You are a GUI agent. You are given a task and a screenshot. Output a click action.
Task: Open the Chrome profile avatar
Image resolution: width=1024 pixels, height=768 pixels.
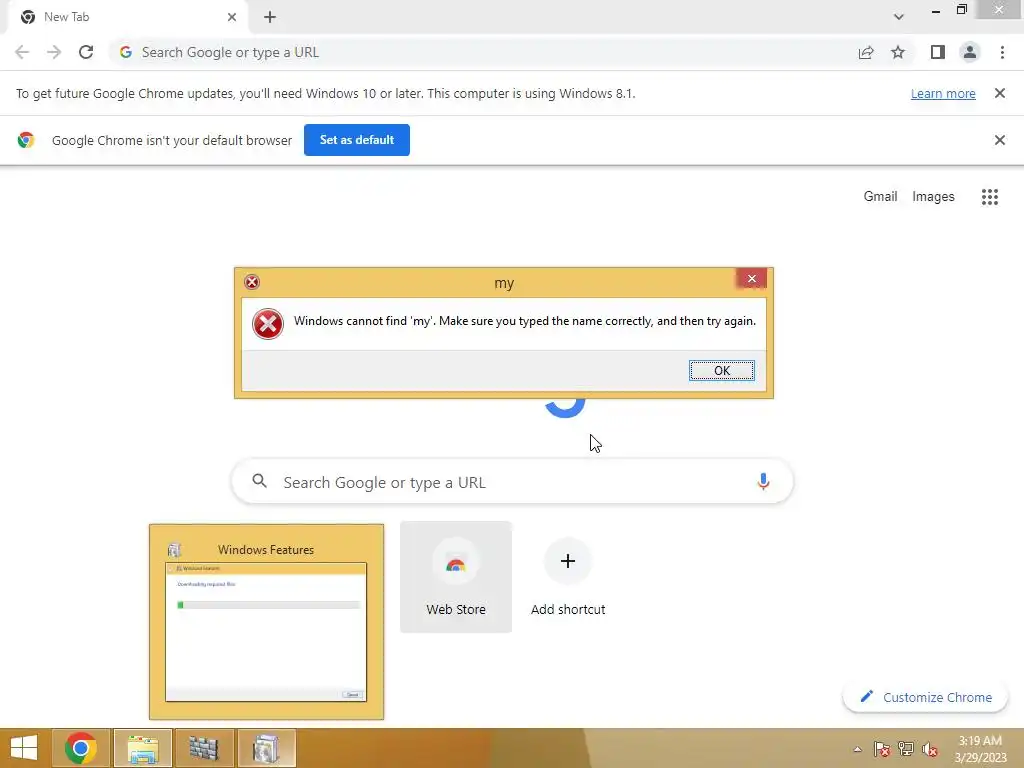tap(970, 52)
